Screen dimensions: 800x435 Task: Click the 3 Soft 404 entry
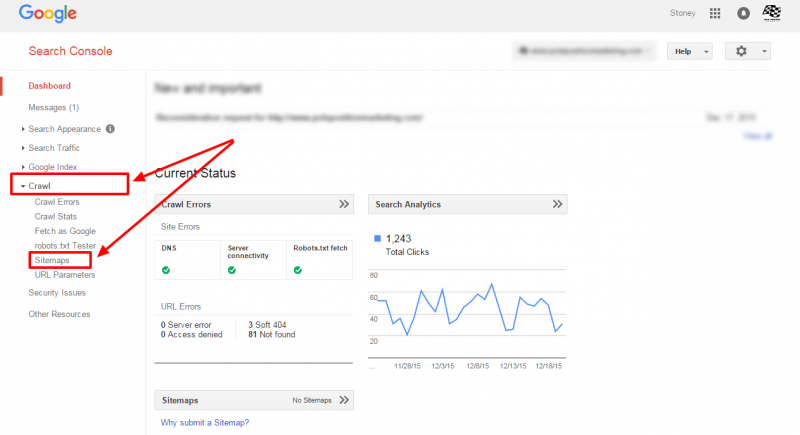point(267,325)
